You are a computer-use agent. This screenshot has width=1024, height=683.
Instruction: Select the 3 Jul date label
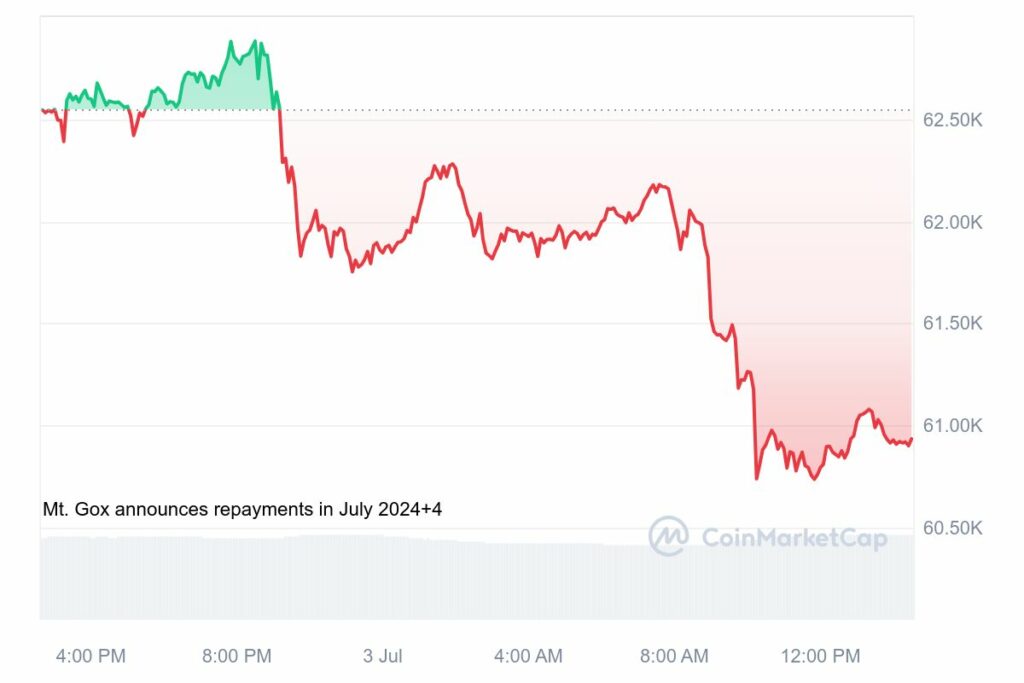point(382,657)
